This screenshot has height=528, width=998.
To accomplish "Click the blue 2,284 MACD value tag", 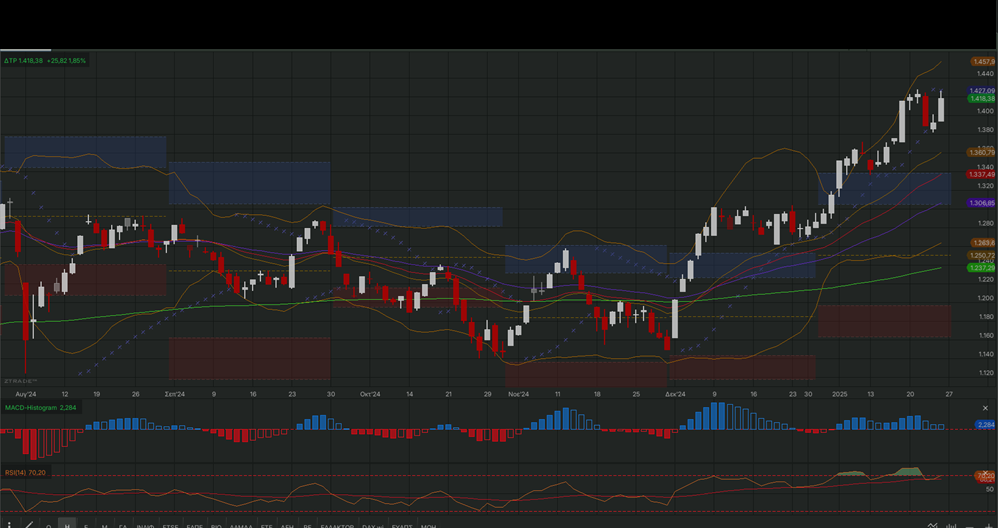I will click(x=985, y=424).
